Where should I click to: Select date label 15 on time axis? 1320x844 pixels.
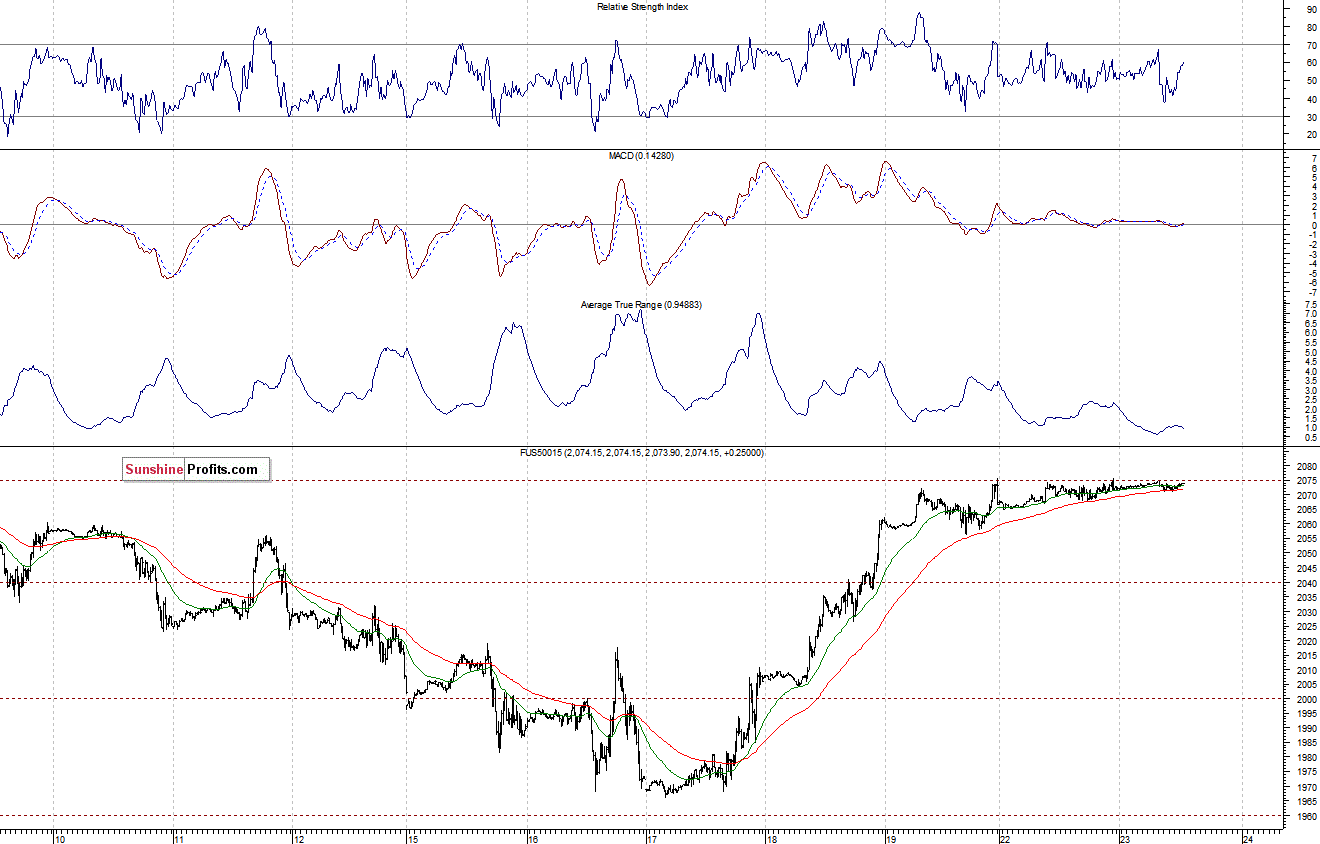pyautogui.click(x=414, y=838)
